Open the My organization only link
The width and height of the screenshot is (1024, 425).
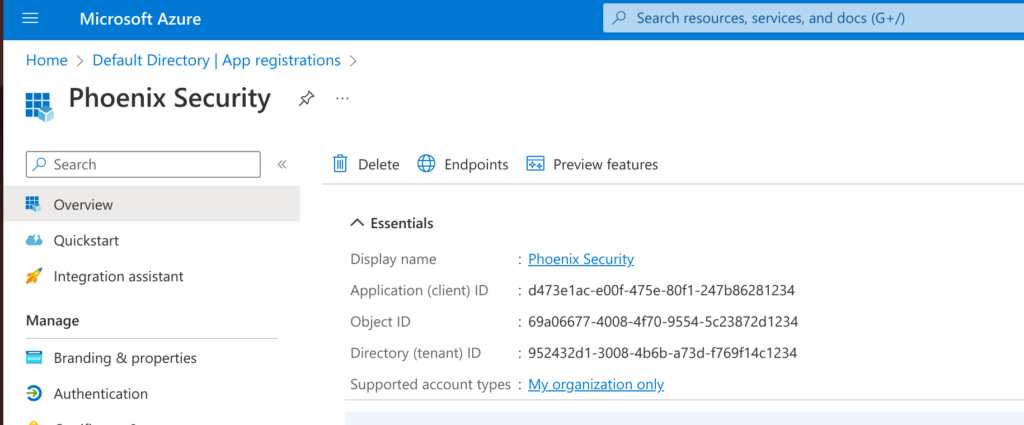click(x=596, y=385)
